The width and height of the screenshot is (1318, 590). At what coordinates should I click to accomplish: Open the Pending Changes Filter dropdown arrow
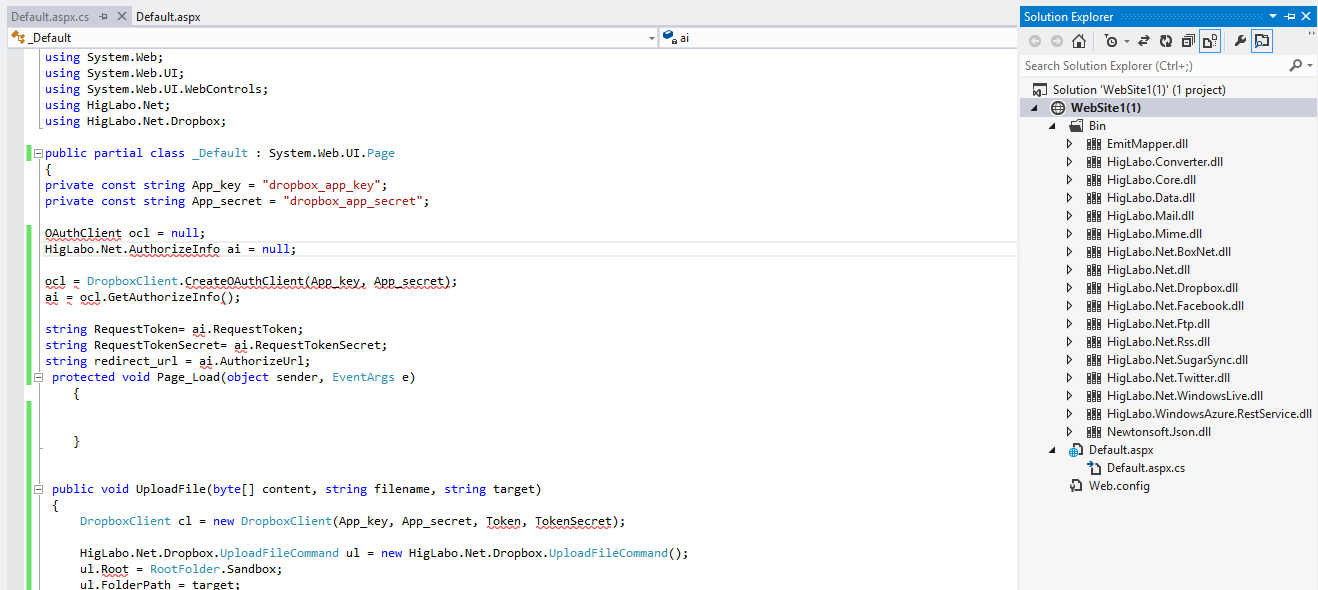click(x=1126, y=41)
